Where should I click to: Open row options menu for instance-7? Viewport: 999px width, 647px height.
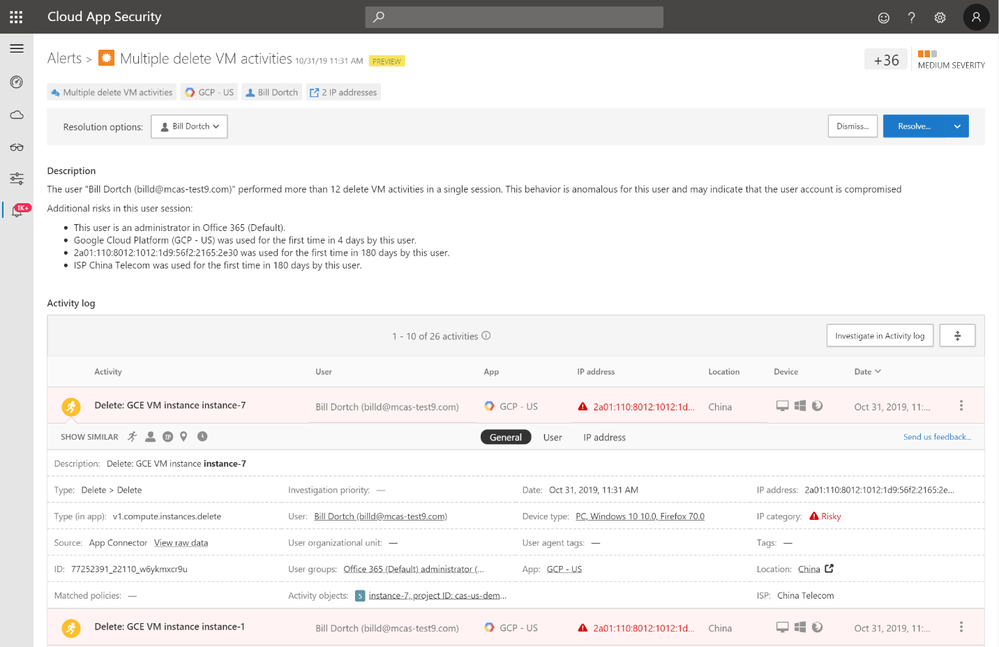961,406
